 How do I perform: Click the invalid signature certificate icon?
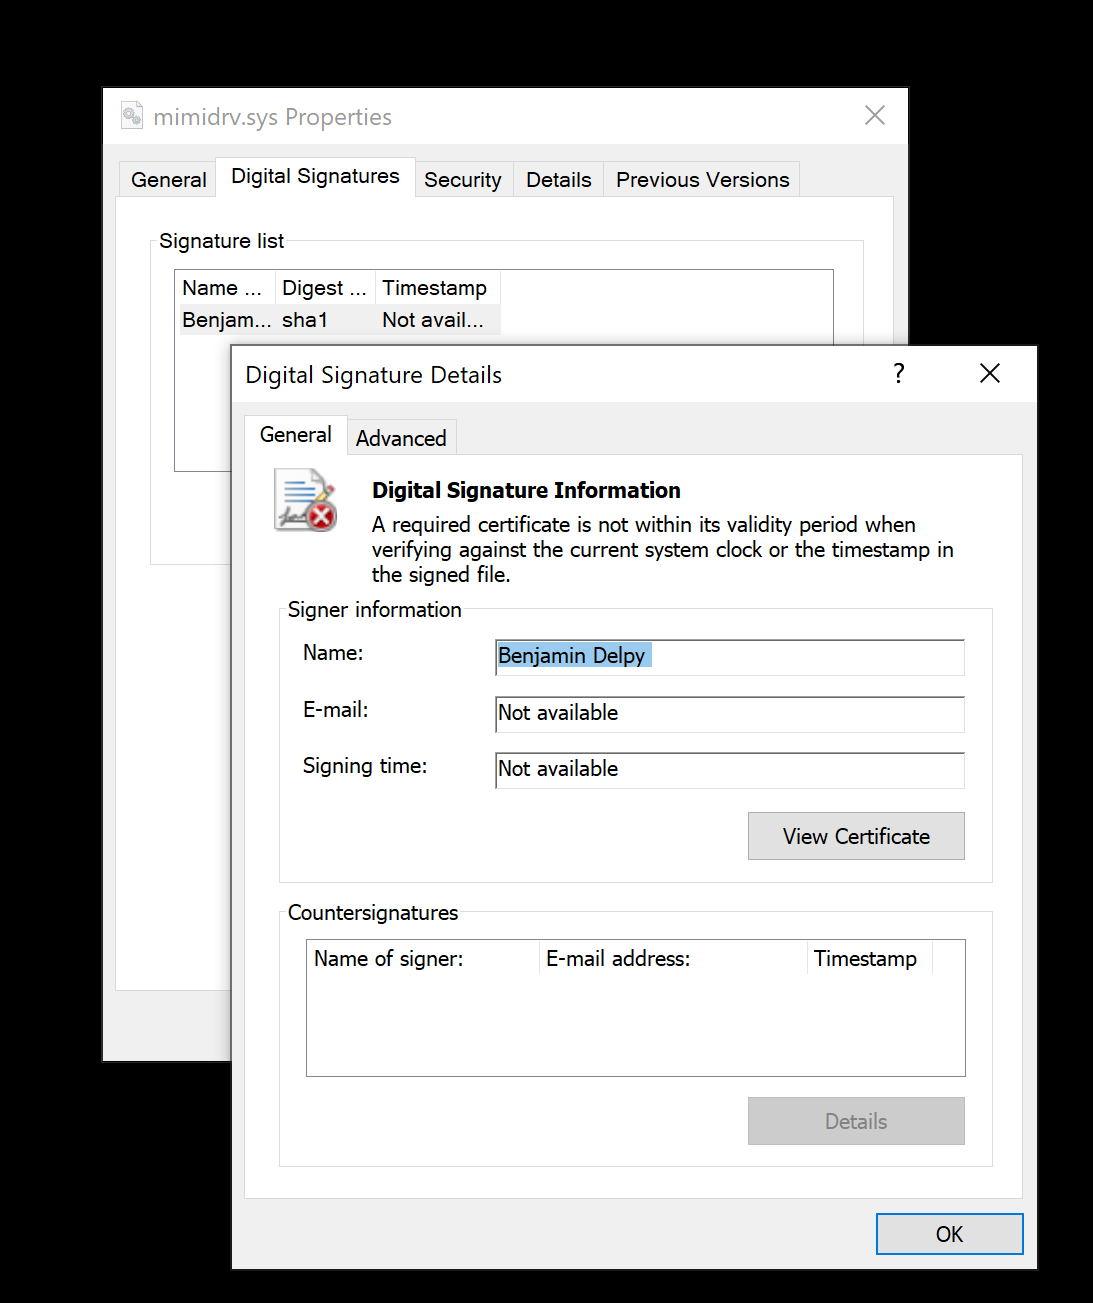click(x=306, y=500)
